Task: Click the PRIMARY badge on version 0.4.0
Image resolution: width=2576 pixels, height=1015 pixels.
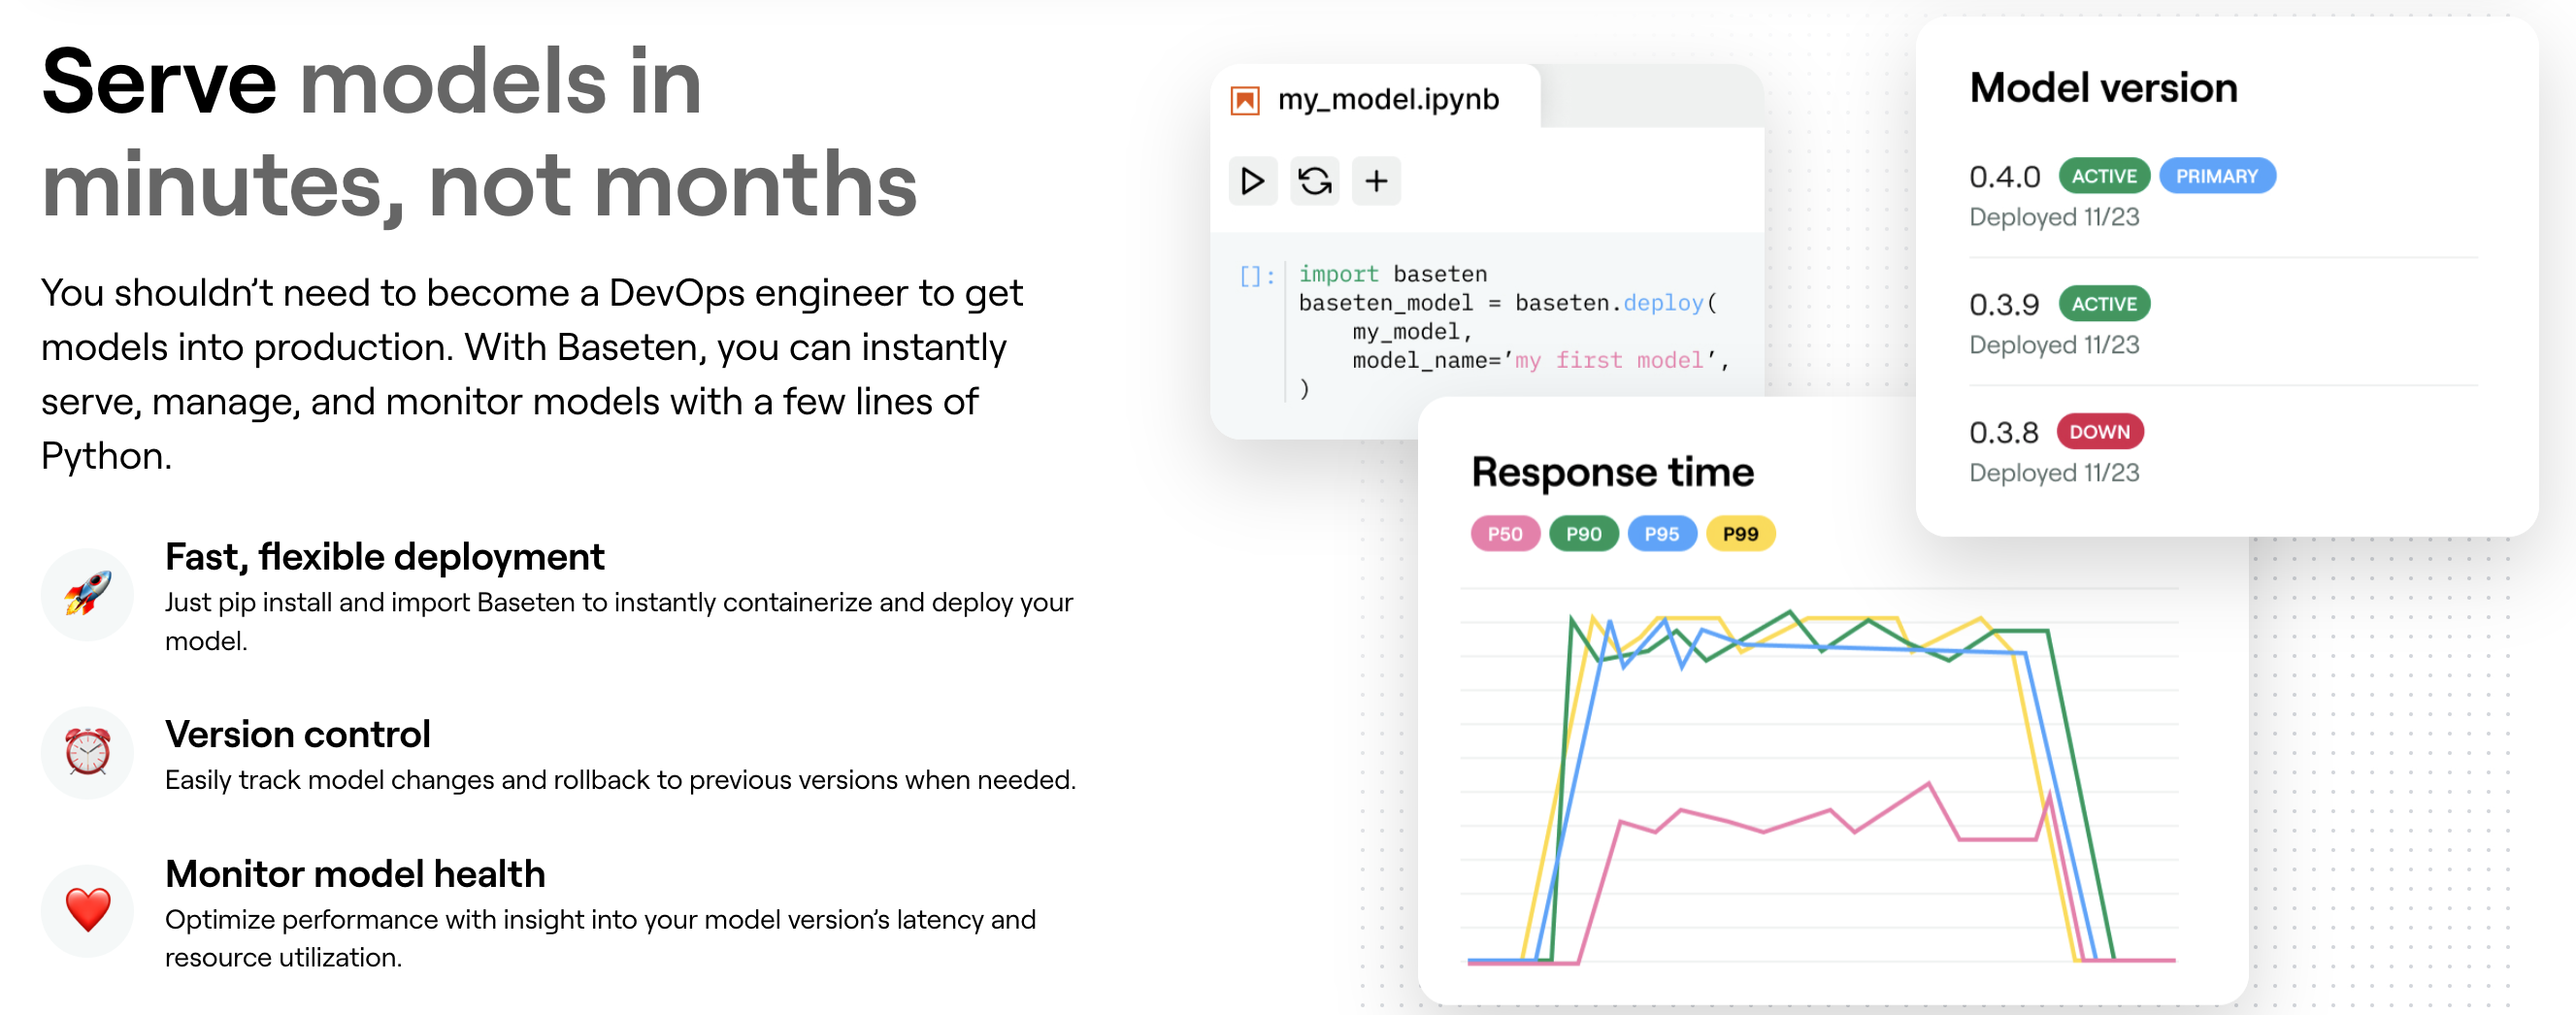Action: point(2216,177)
